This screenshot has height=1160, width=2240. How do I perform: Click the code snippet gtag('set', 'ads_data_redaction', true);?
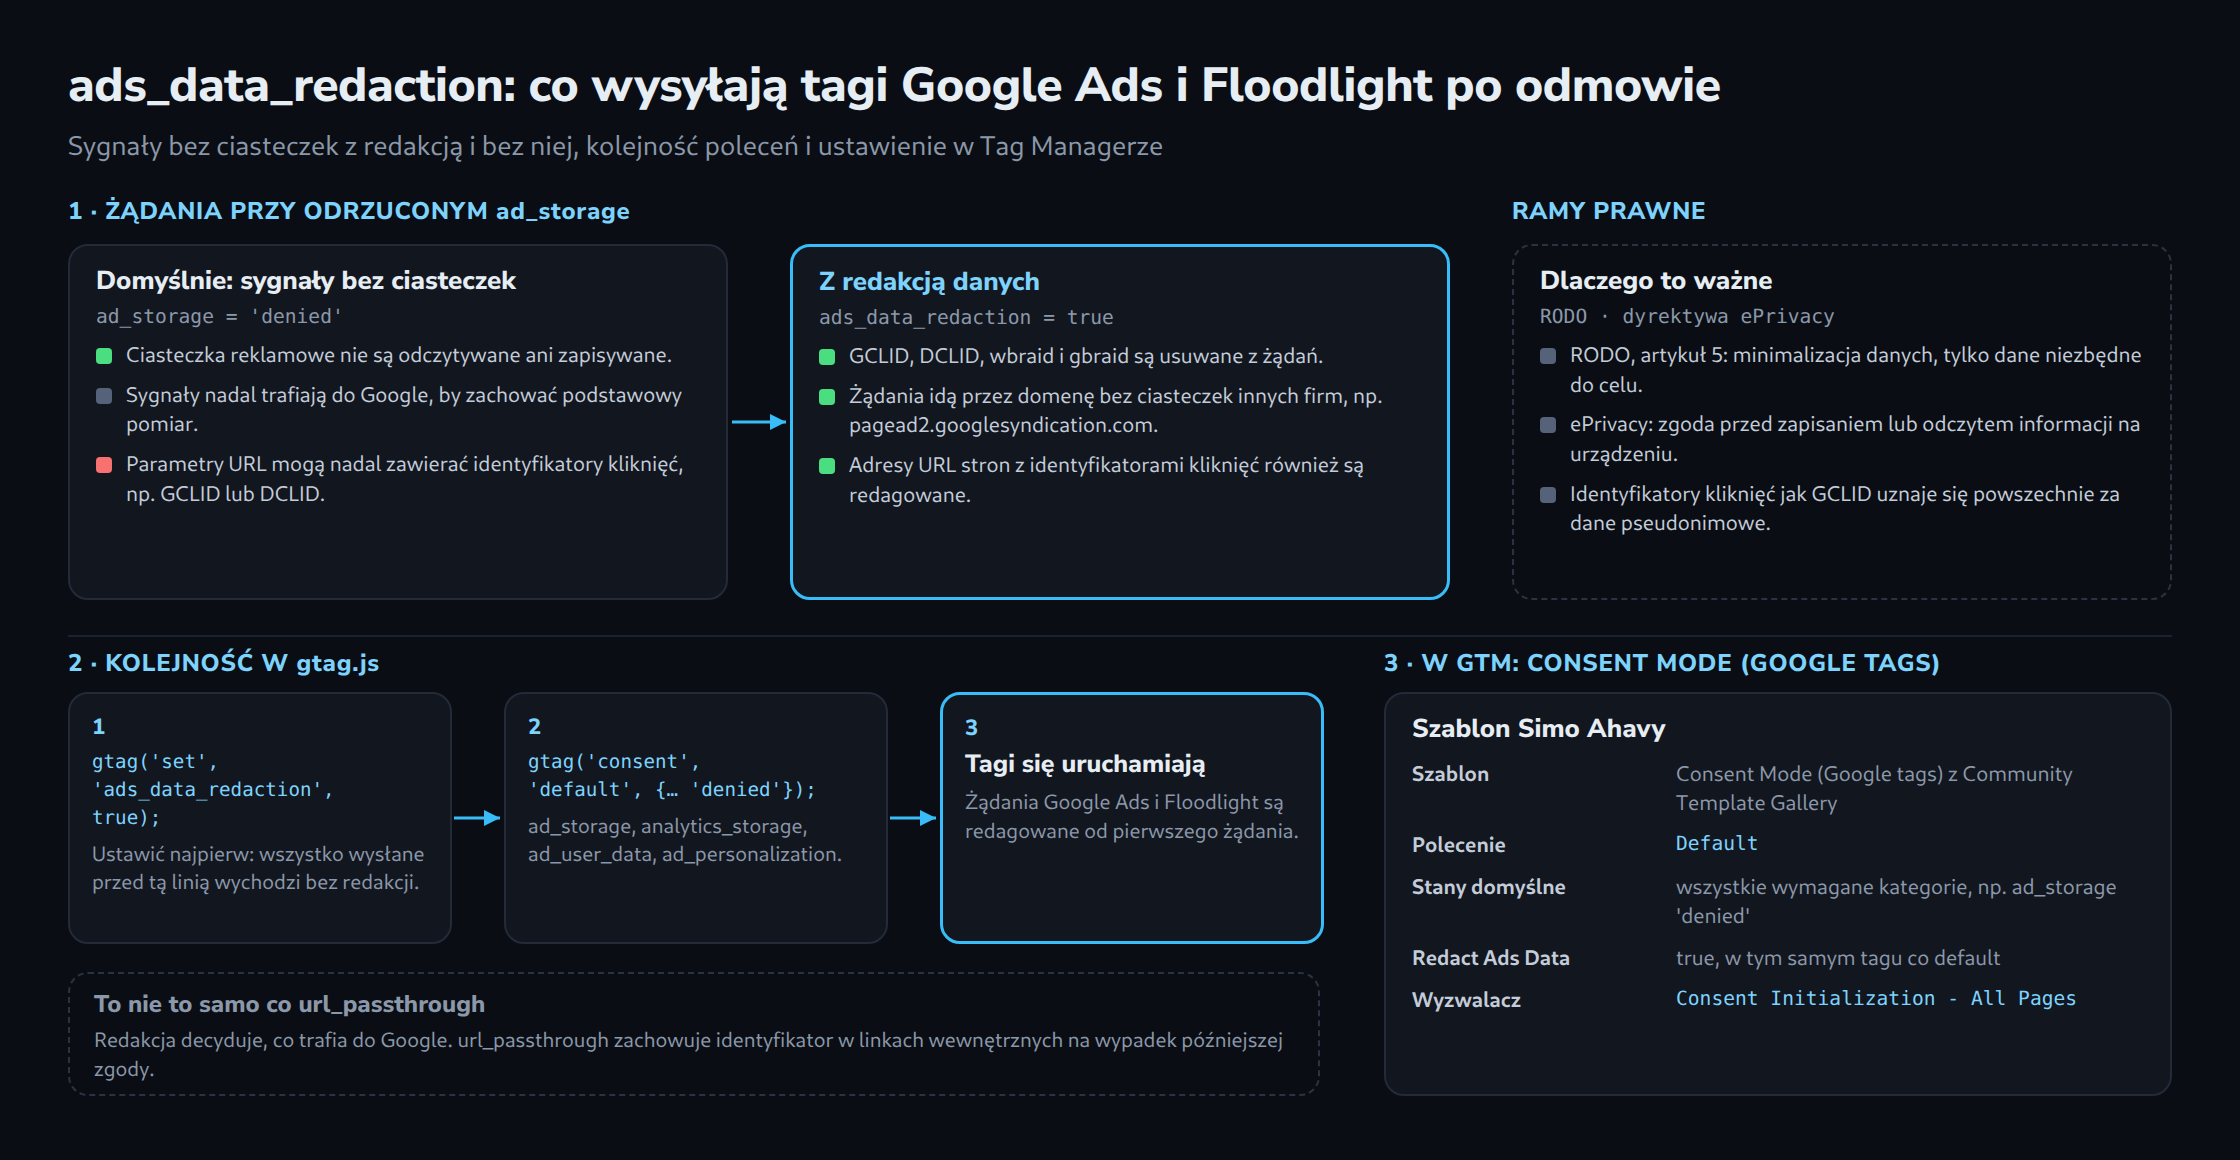point(212,790)
